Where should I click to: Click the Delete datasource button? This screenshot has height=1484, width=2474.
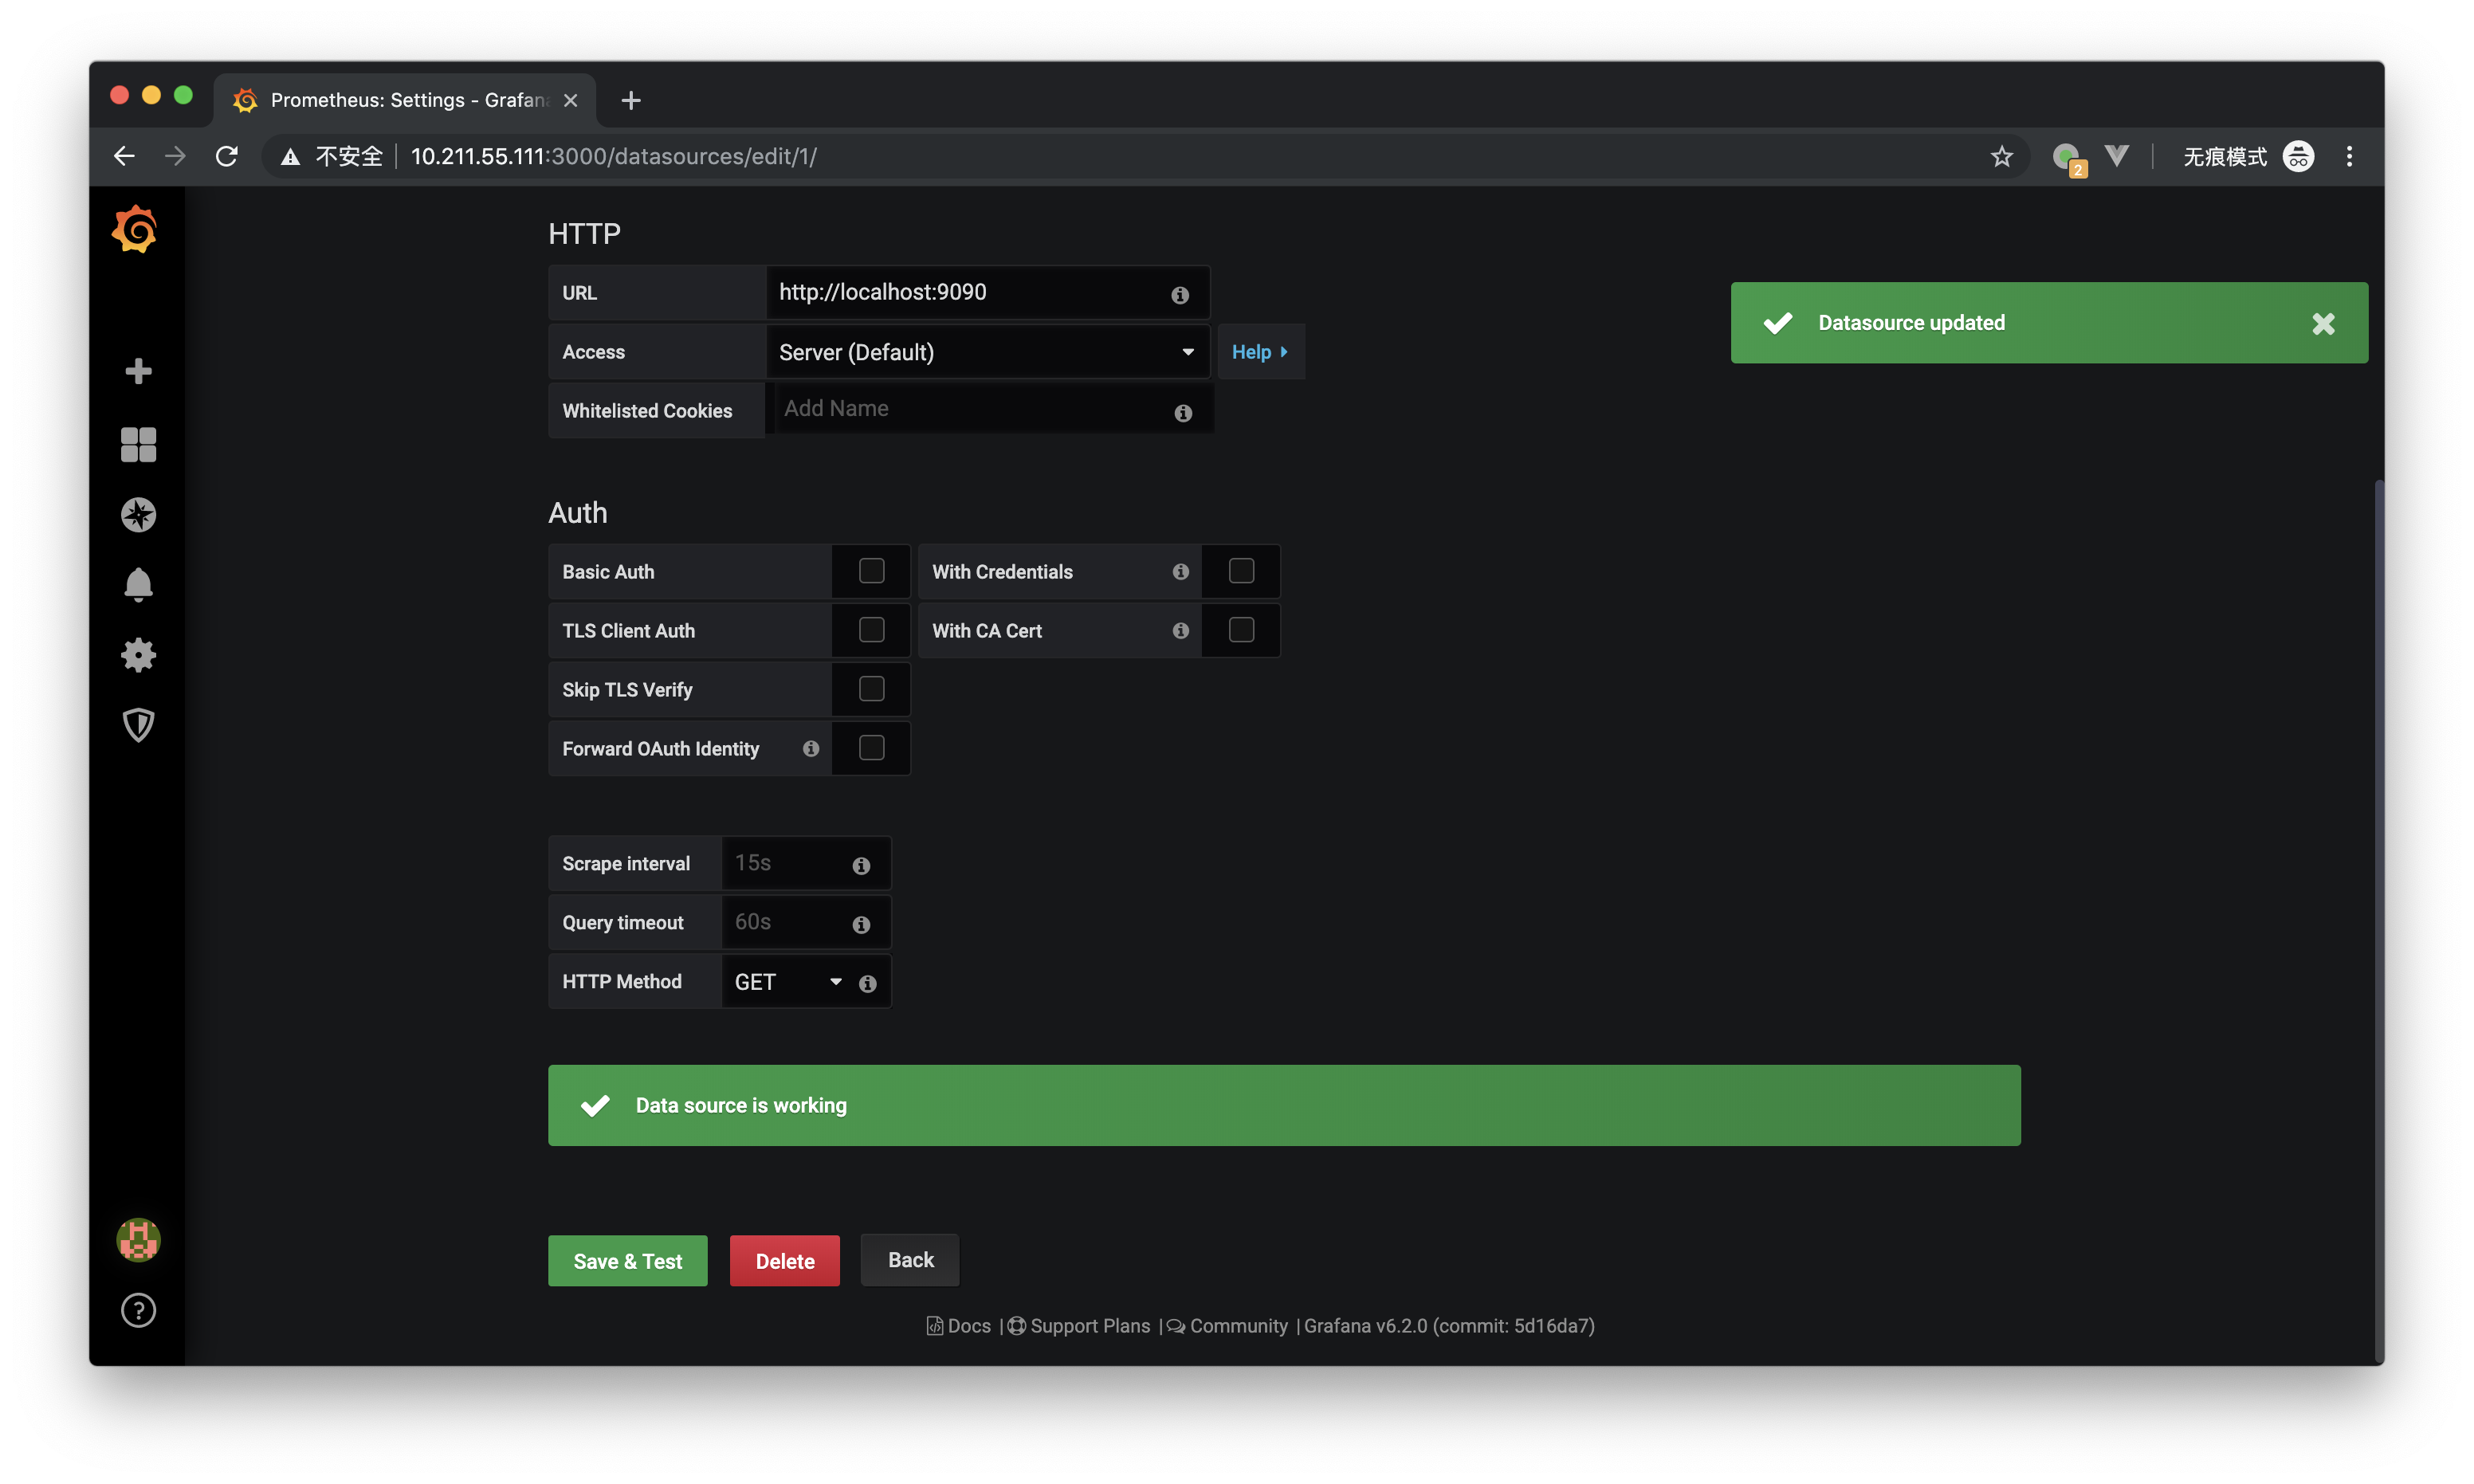pos(784,1259)
